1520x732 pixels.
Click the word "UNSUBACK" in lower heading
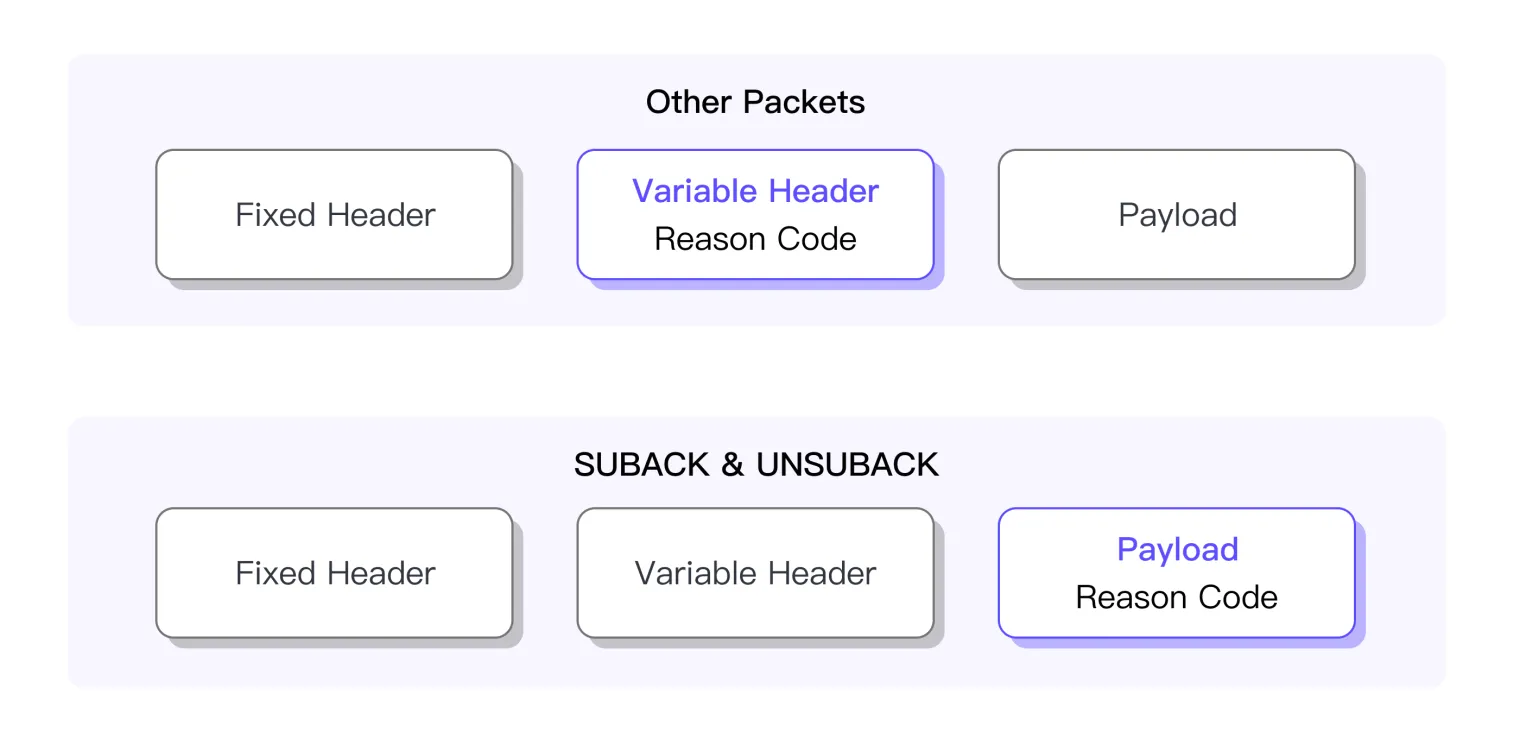point(847,465)
